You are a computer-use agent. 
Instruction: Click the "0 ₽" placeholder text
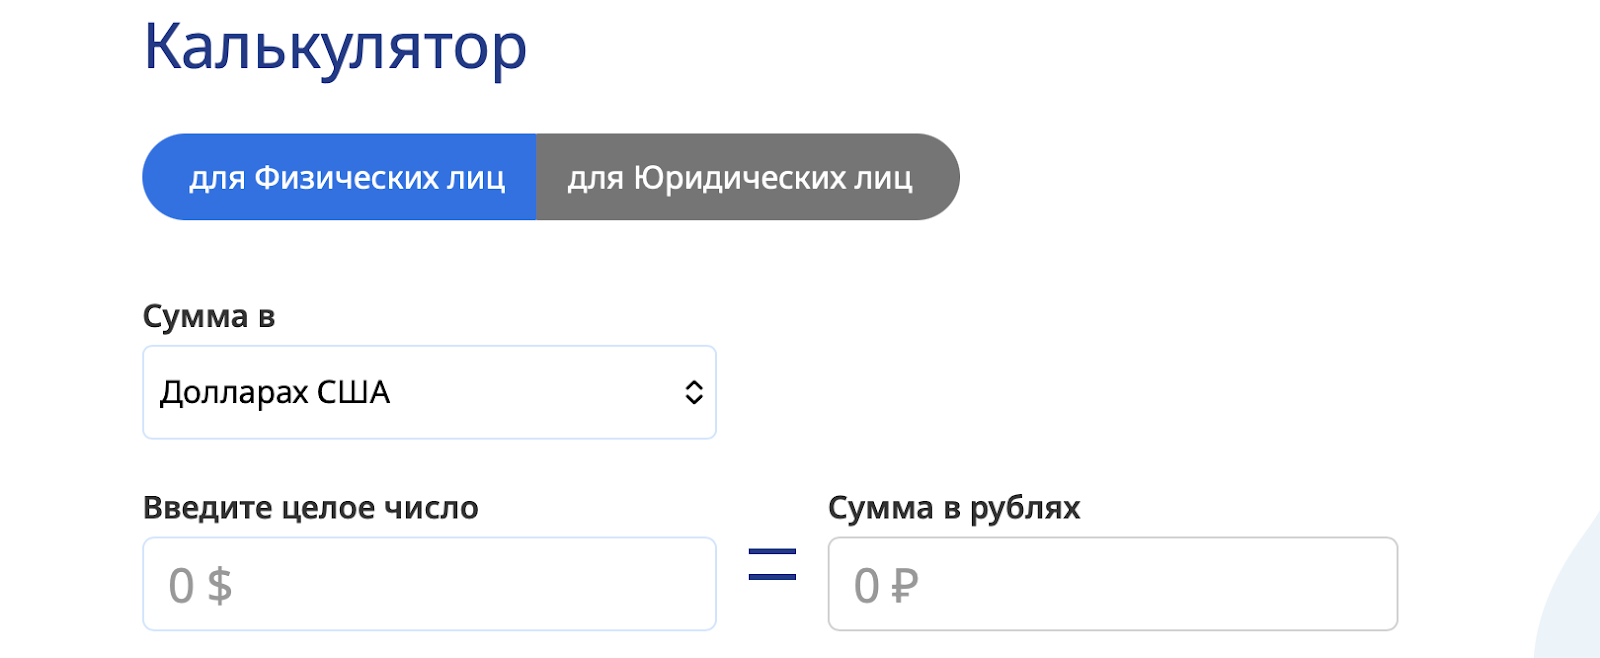[886, 586]
